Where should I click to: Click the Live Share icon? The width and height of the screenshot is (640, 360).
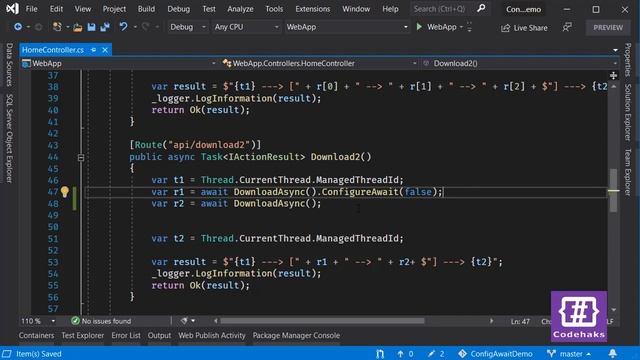pyautogui.click(x=506, y=28)
